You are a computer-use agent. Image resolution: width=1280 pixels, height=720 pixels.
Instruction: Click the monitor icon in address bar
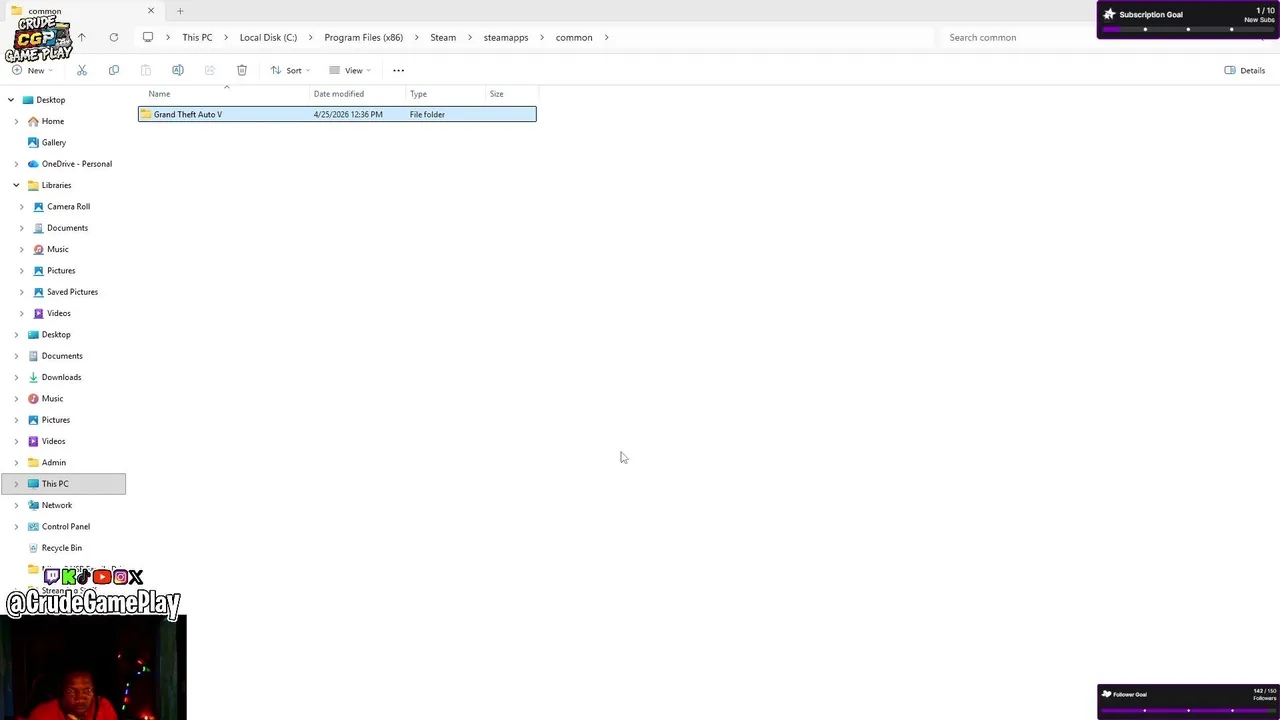click(x=148, y=37)
